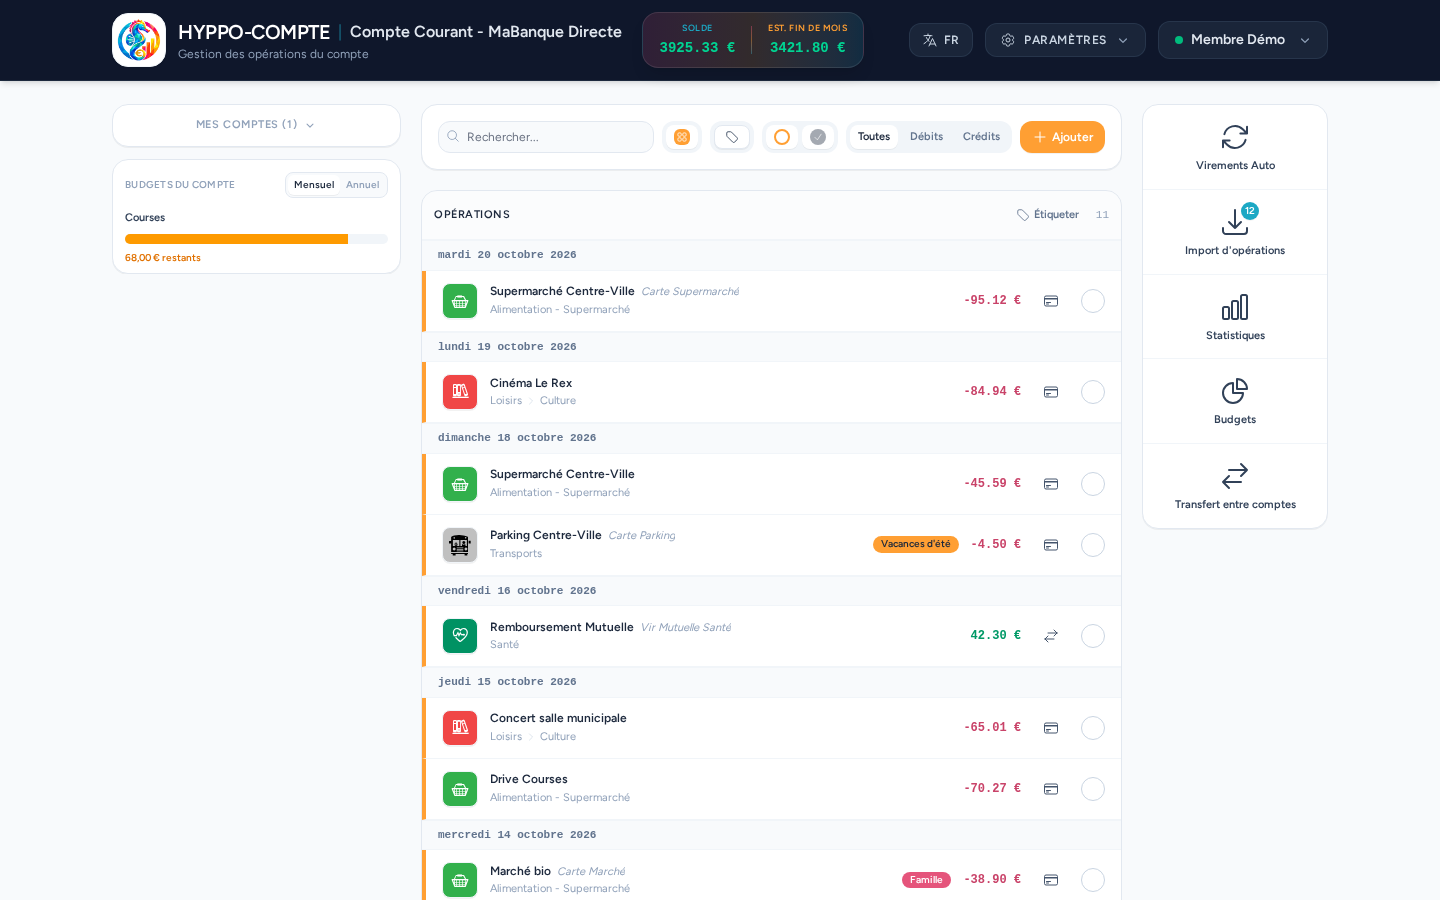Open the Paramètres dropdown

(1065, 40)
